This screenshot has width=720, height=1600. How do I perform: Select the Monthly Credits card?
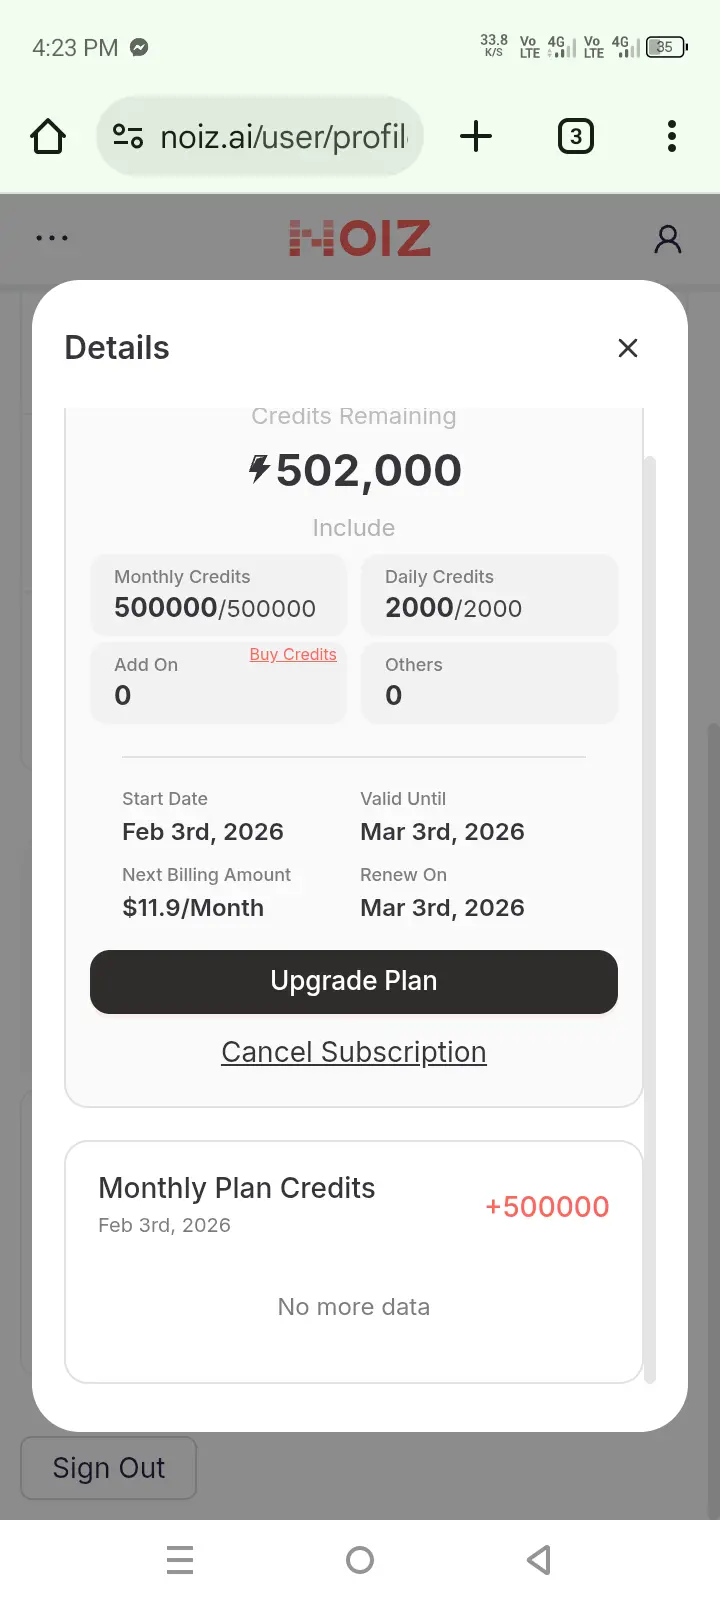click(218, 594)
